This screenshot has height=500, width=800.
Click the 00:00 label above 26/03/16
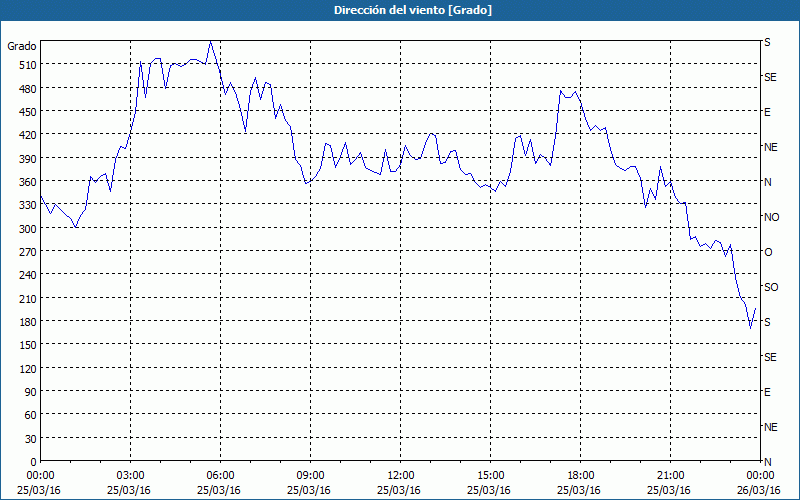tap(760, 475)
